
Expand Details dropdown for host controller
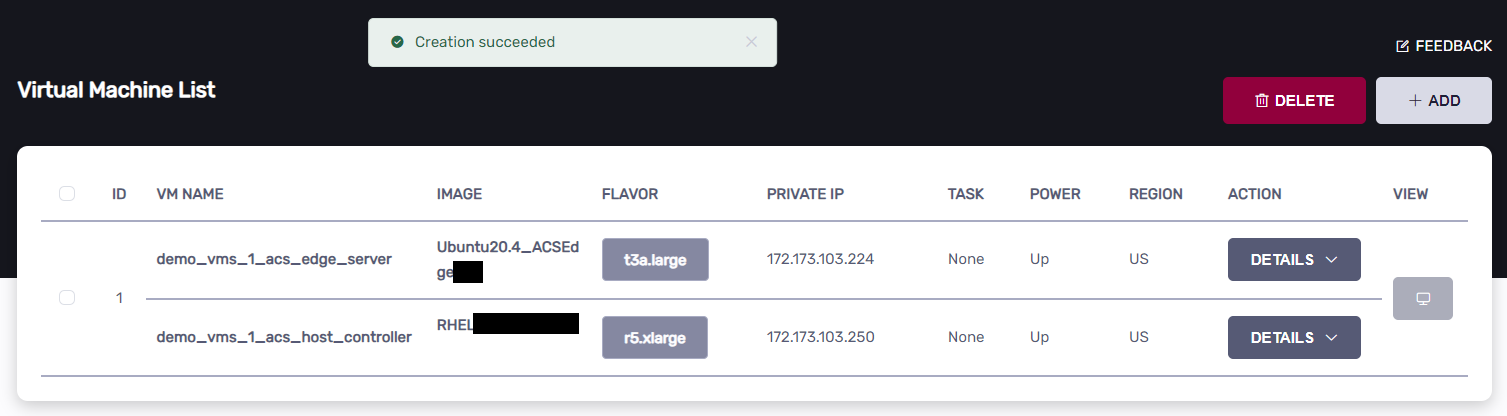(1294, 338)
